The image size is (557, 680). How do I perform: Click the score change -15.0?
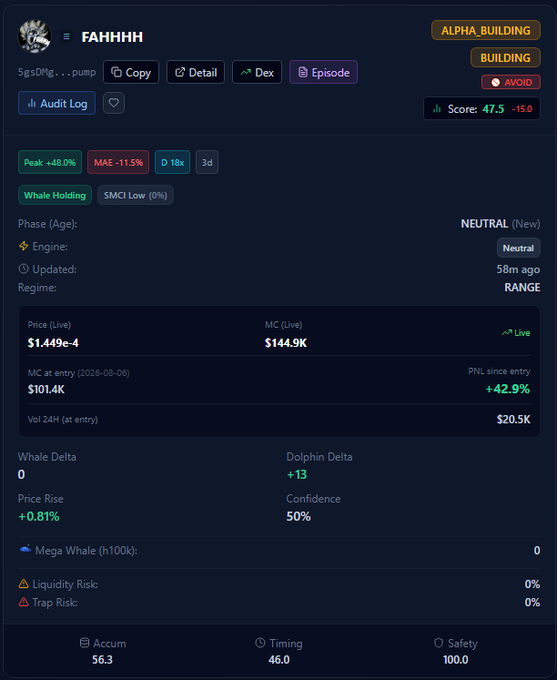point(522,109)
